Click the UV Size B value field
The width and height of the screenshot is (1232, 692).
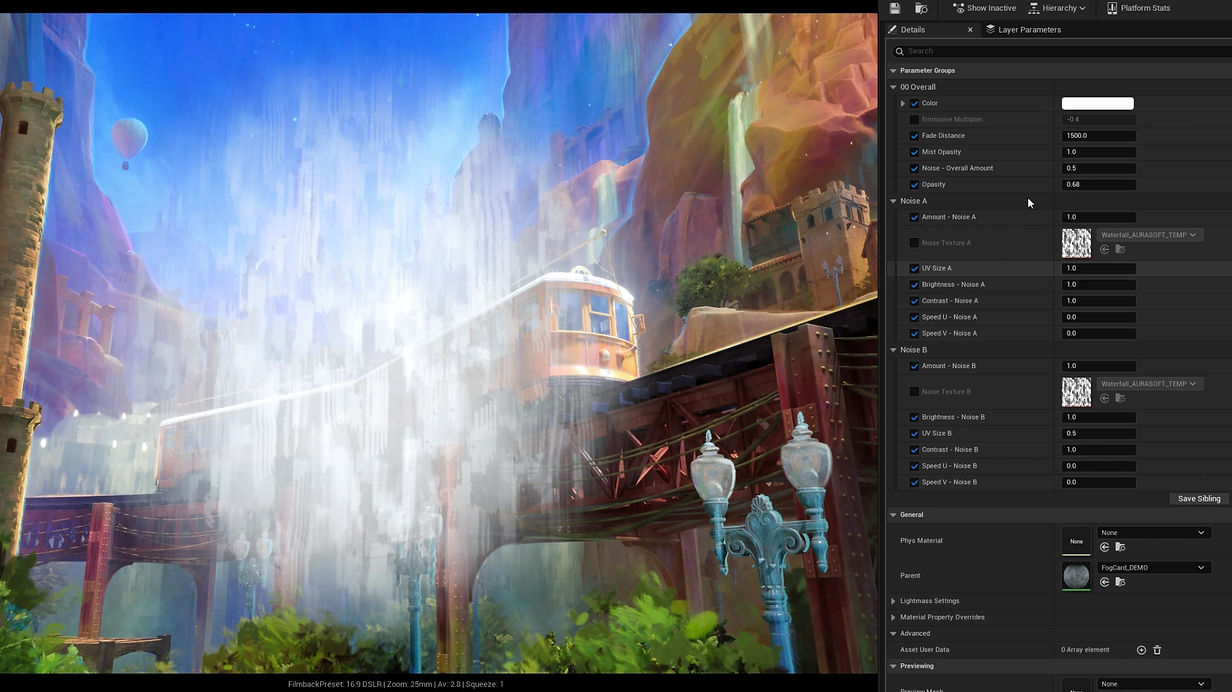click(1098, 433)
